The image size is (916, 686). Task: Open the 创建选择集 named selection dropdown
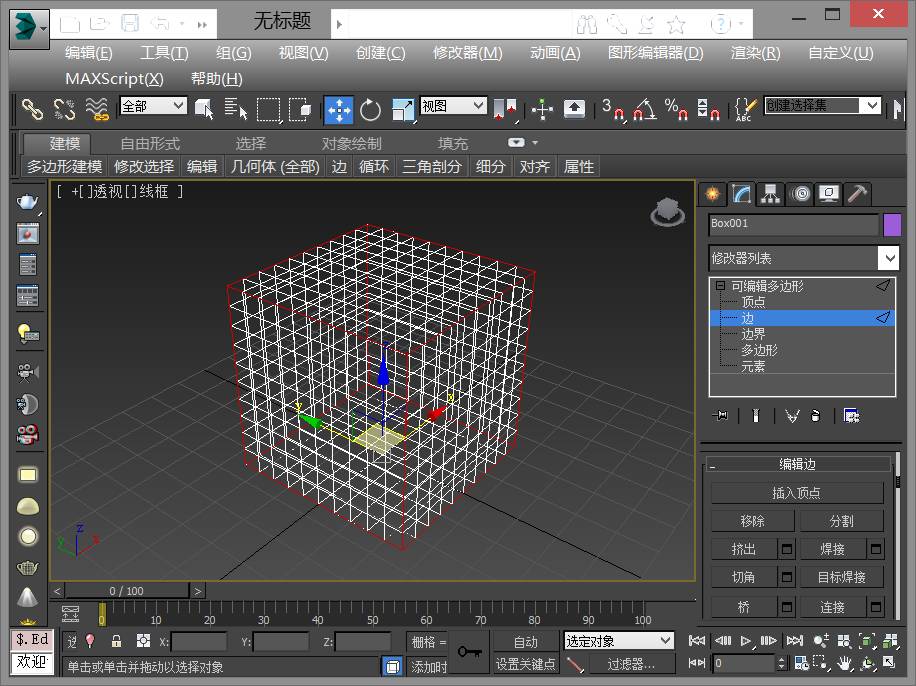pos(823,106)
